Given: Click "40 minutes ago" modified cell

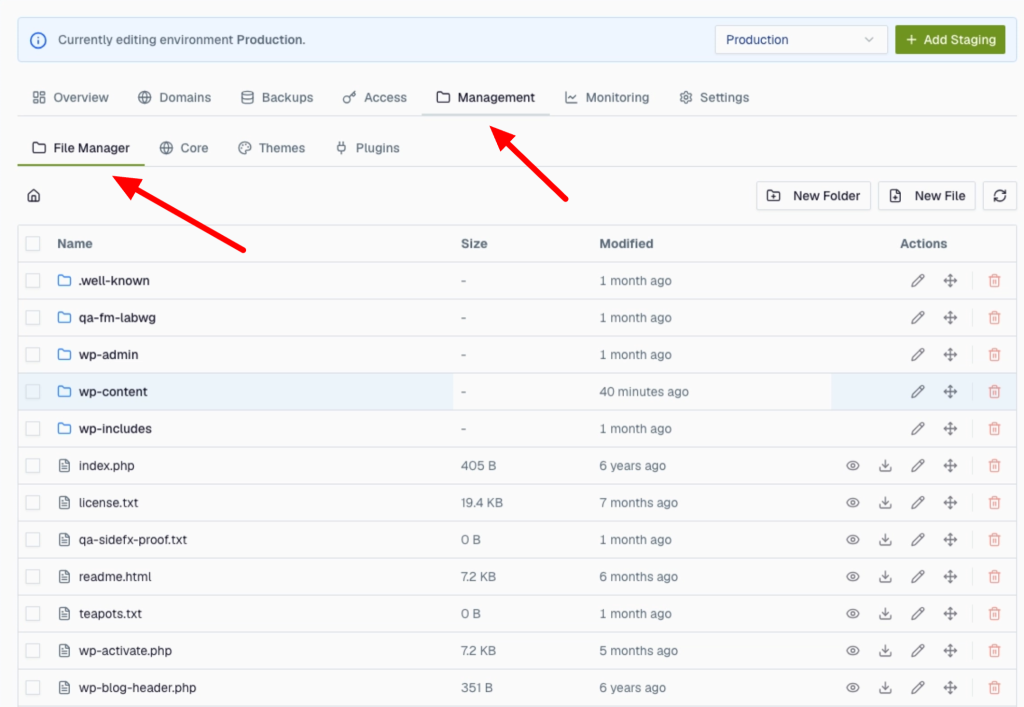Looking at the screenshot, I should (644, 392).
